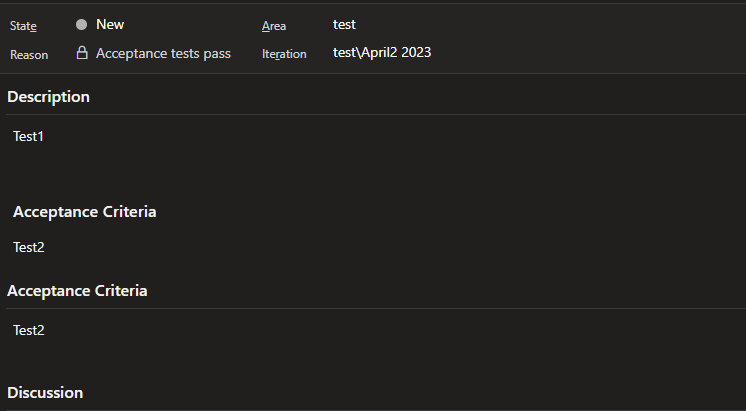Click the Acceptance Criteria heading inside the Description
This screenshot has height=411, width=746.
[x=84, y=212]
